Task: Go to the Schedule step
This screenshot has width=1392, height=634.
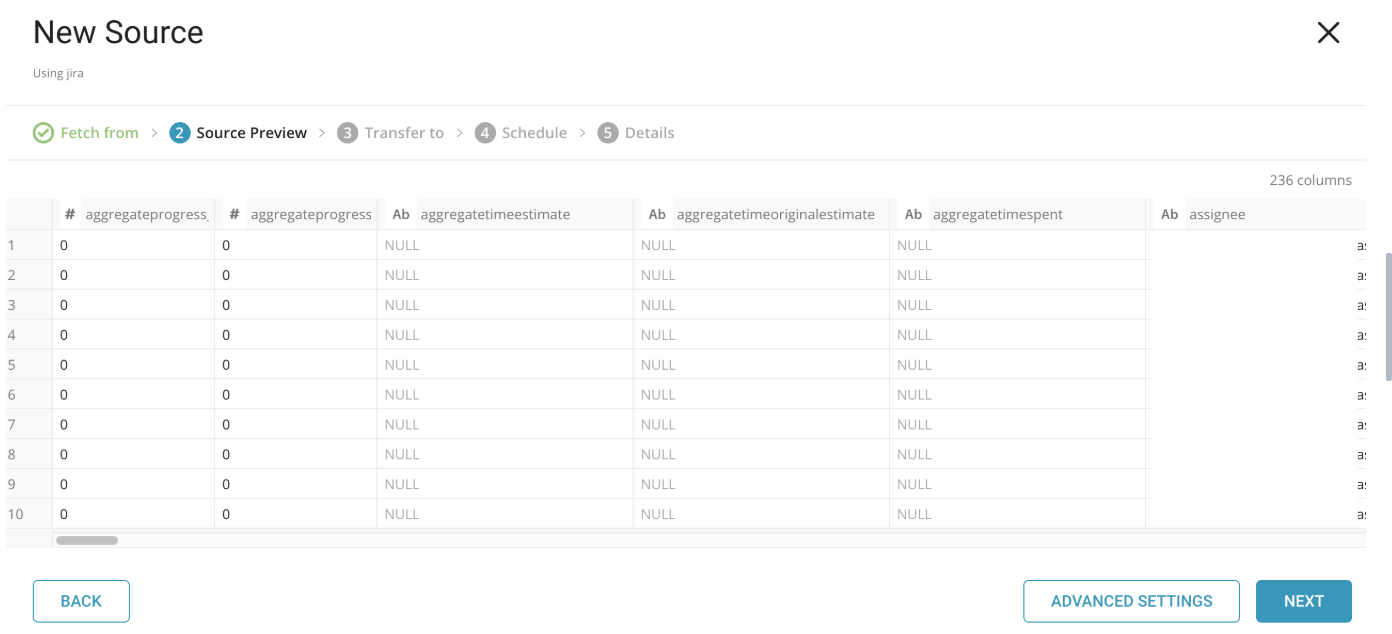Action: (x=534, y=133)
